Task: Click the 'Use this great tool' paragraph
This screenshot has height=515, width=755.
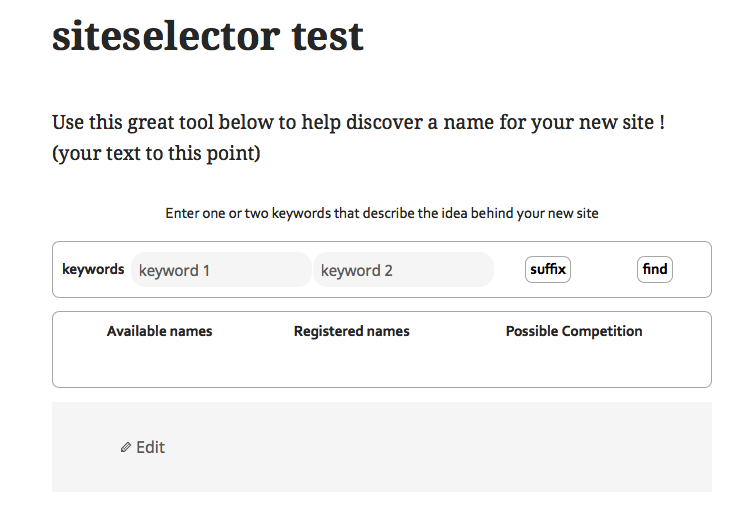Action: coord(358,122)
